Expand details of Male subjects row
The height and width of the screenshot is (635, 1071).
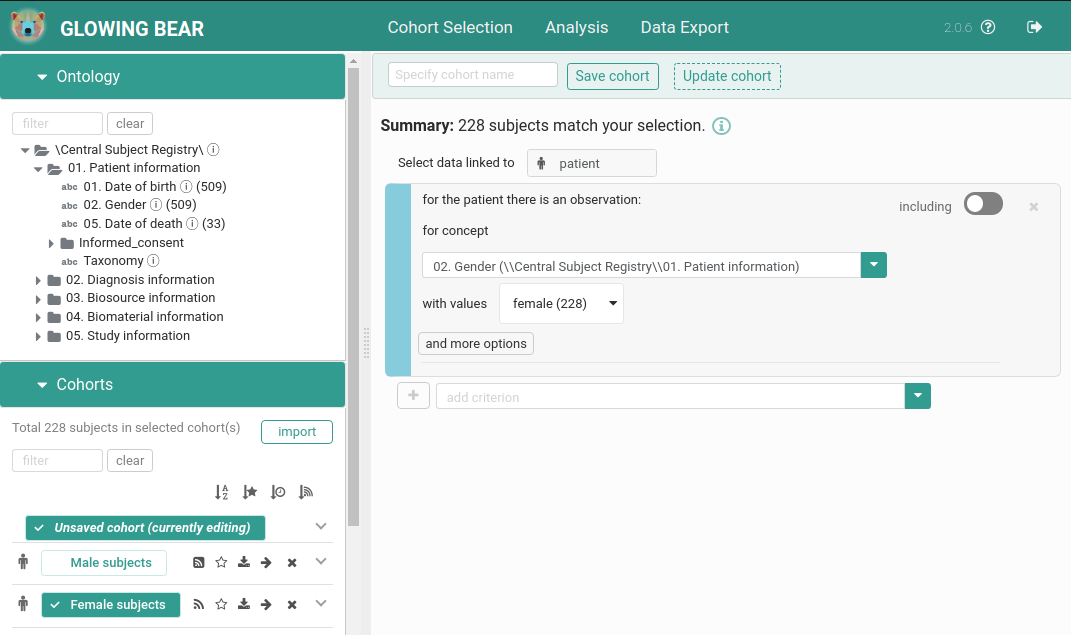(321, 561)
